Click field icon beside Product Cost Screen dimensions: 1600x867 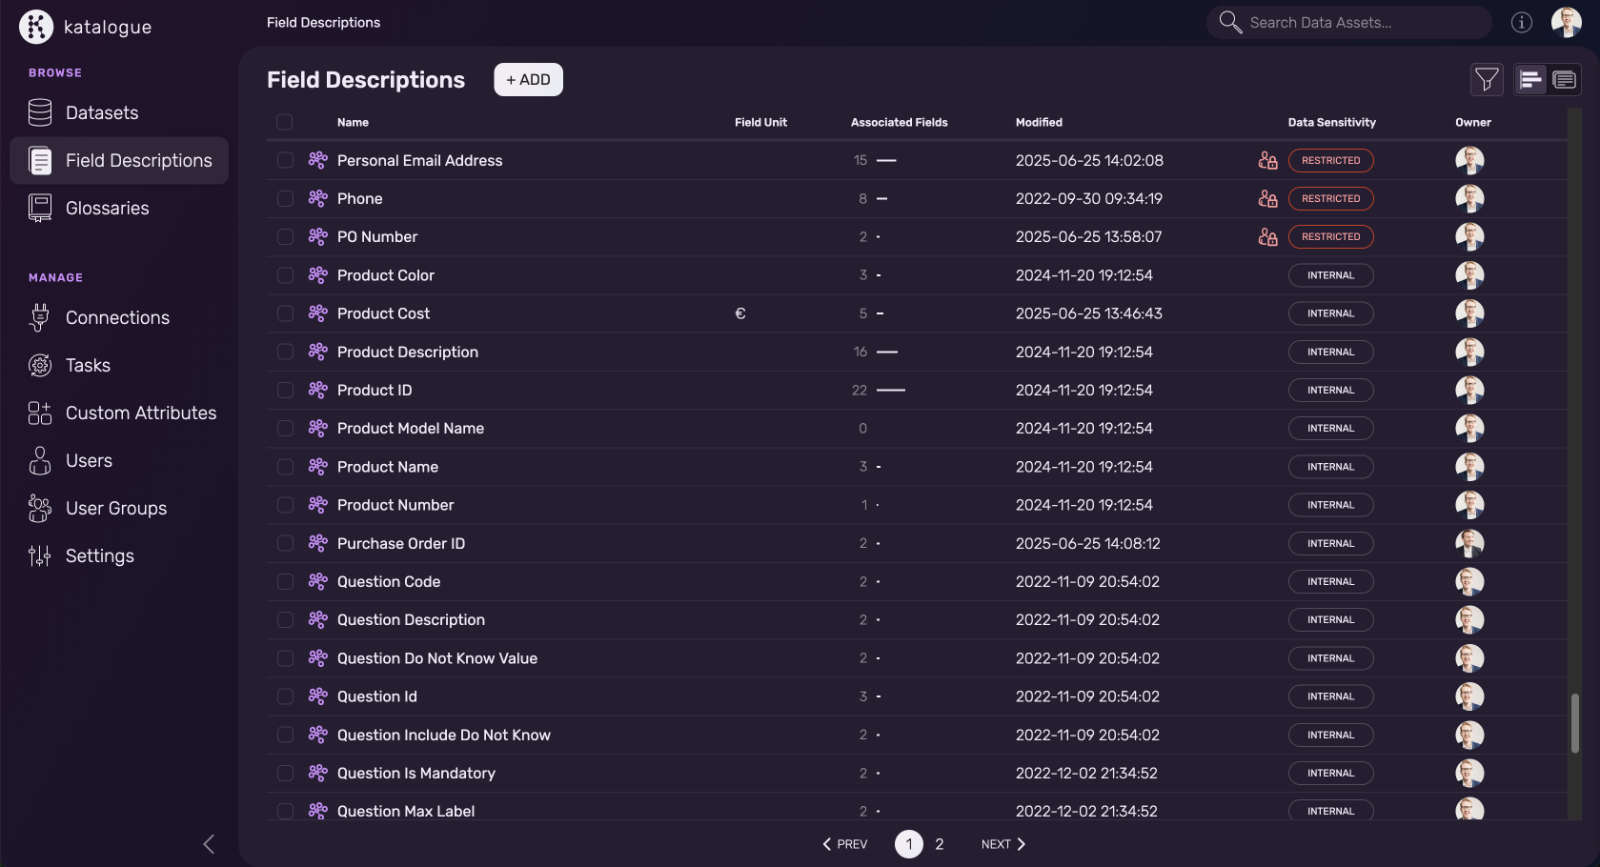[x=318, y=313]
